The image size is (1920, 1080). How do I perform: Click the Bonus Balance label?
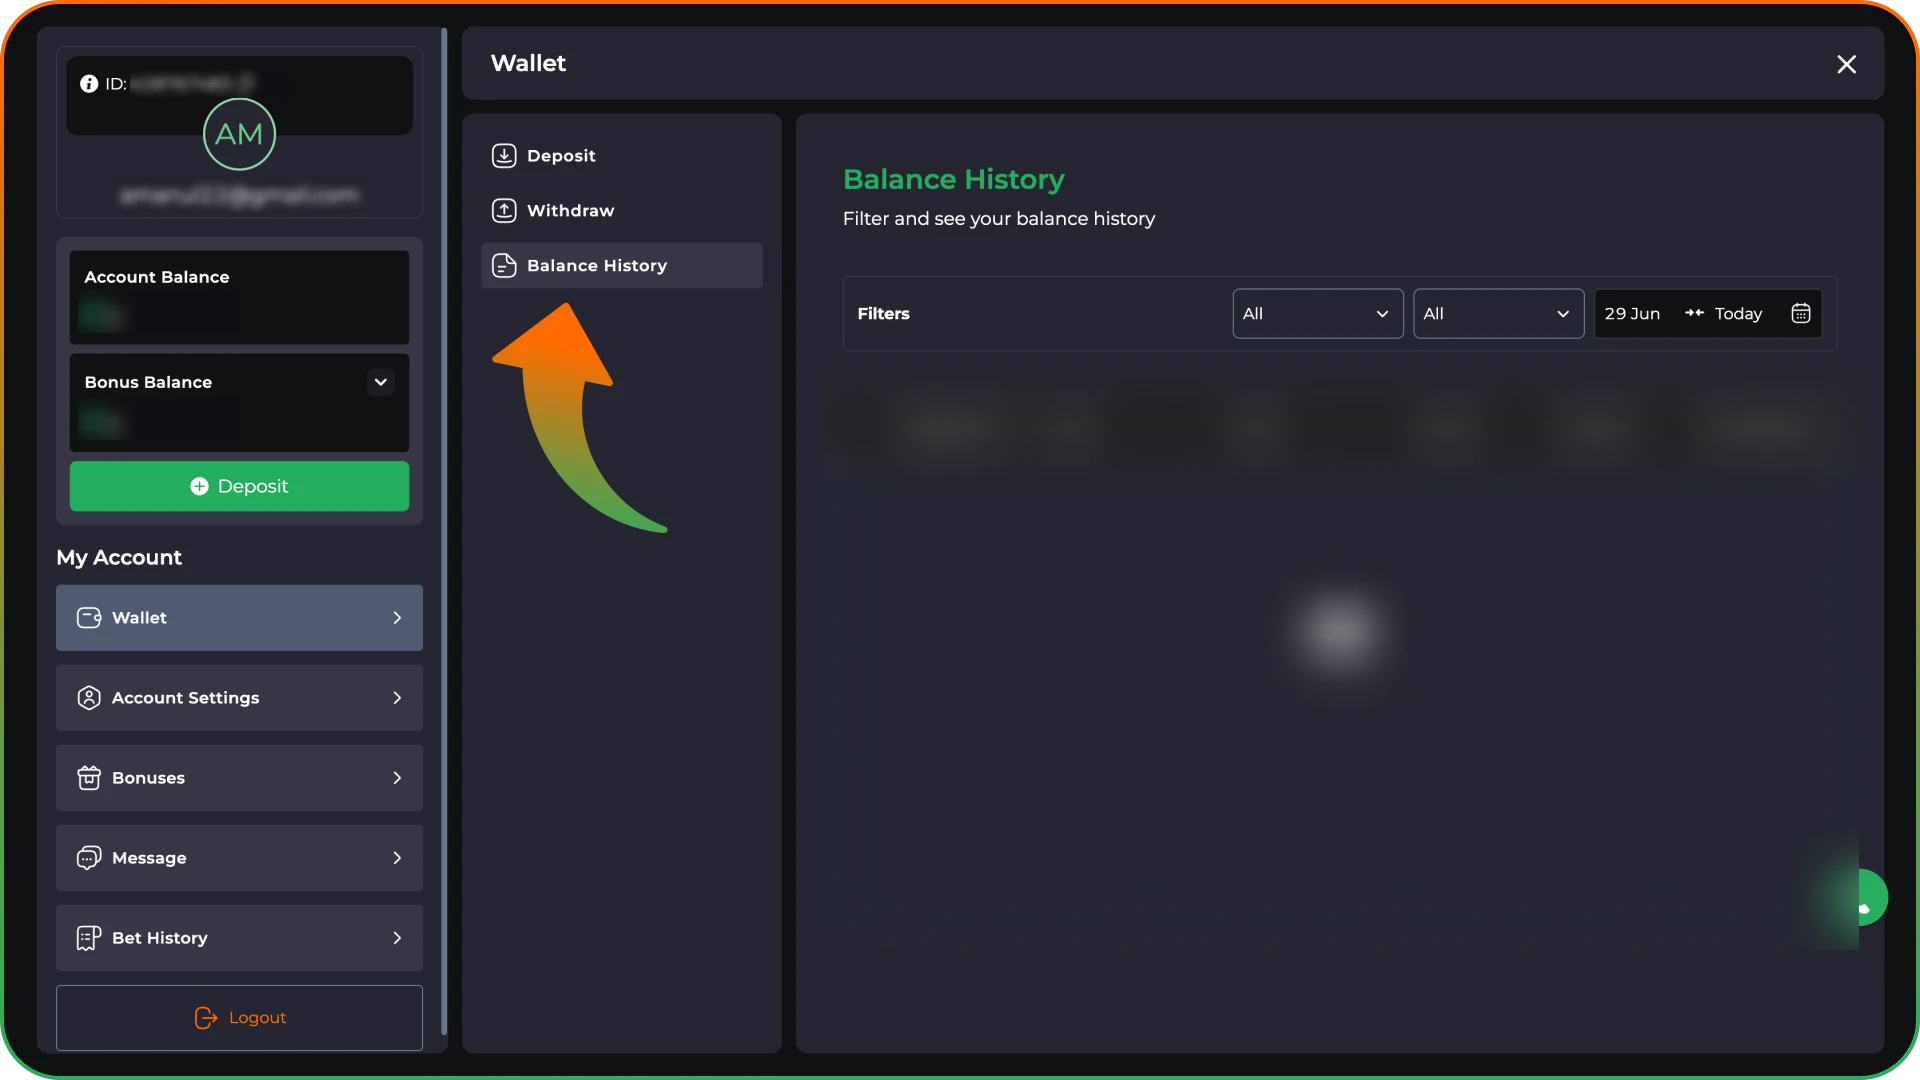point(148,383)
